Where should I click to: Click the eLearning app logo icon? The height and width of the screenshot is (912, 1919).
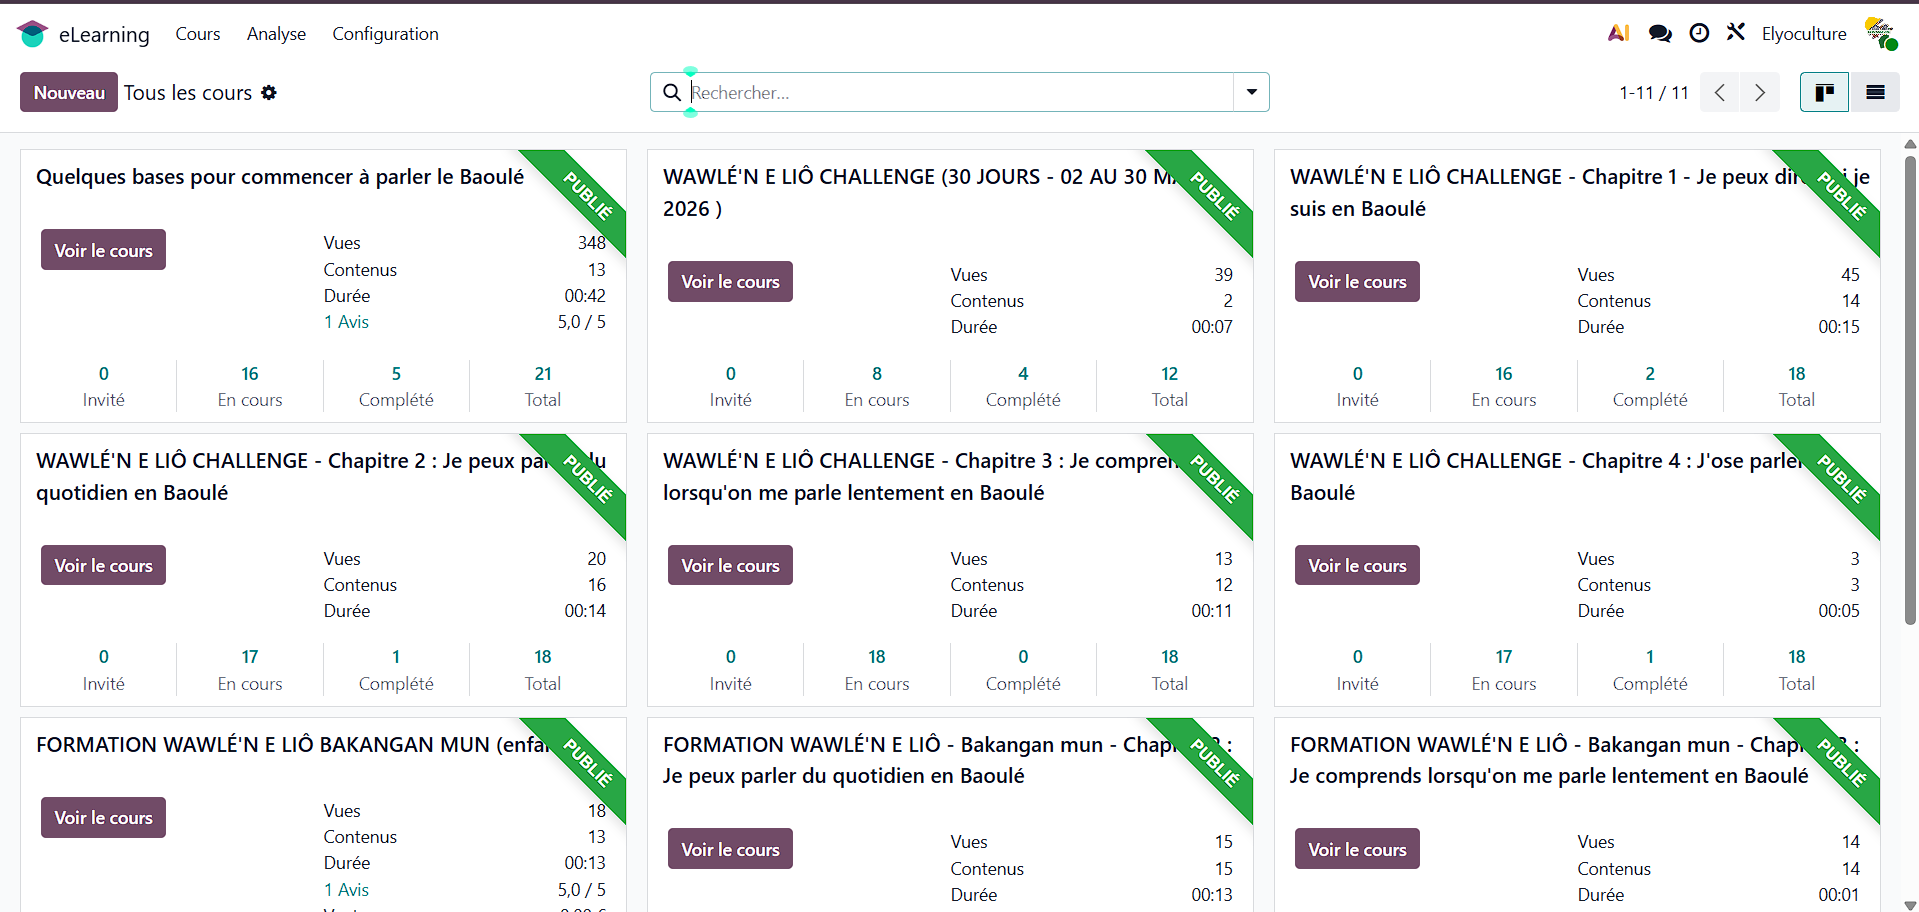pos(32,34)
